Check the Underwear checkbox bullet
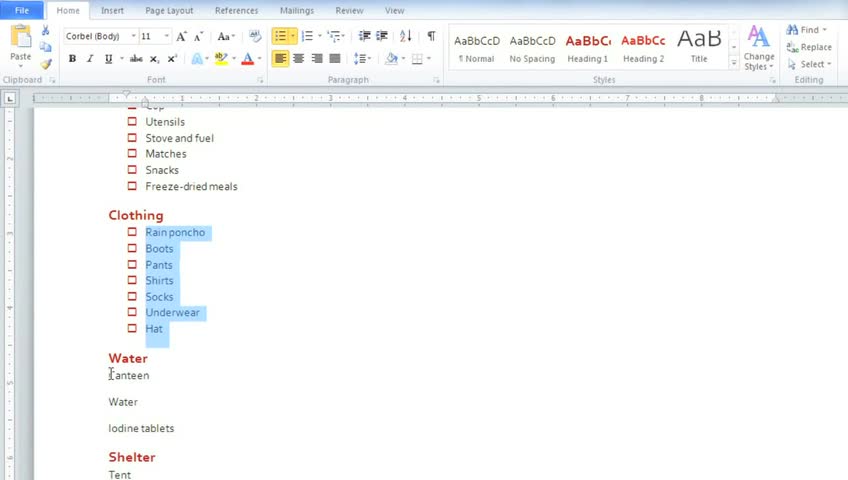Image resolution: width=848 pixels, height=480 pixels. pyautogui.click(x=132, y=312)
